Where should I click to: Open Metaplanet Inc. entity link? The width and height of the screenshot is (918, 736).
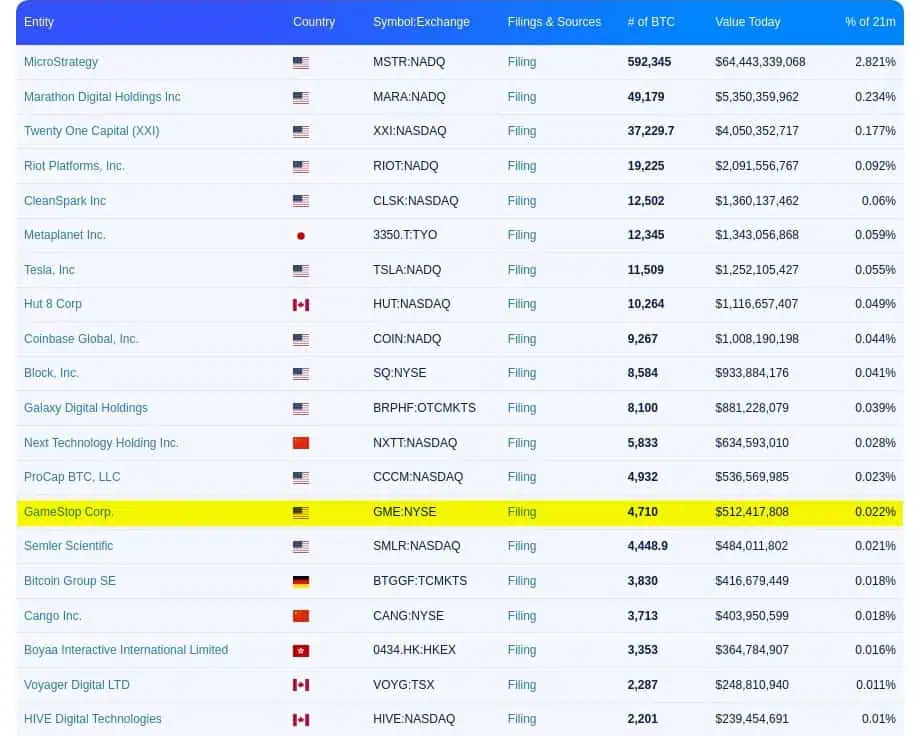pos(65,235)
